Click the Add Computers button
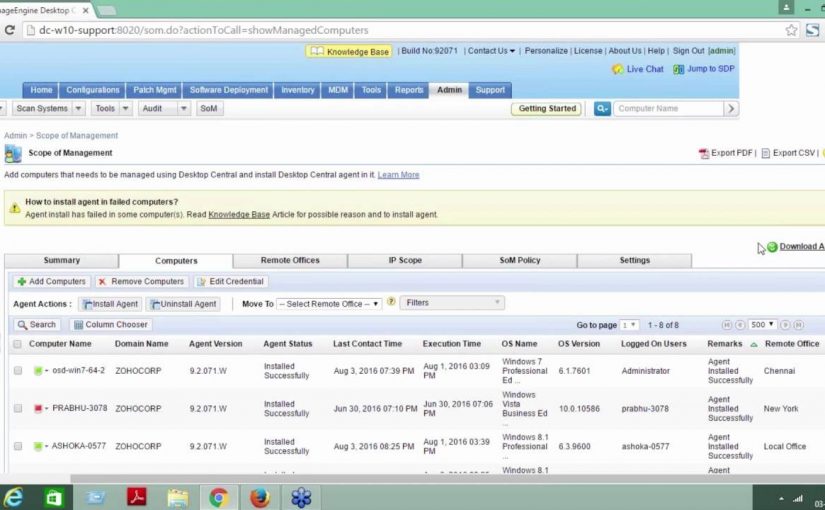 pyautogui.click(x=52, y=282)
